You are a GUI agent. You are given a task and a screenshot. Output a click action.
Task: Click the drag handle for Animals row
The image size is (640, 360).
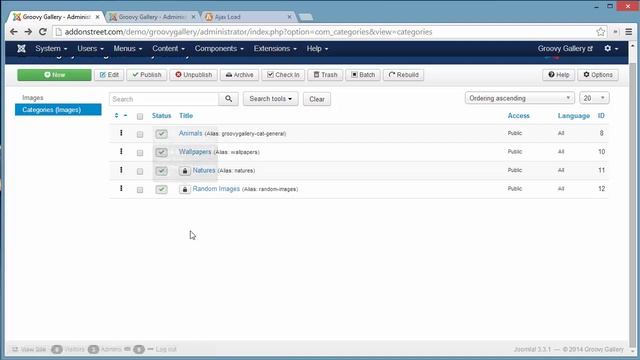(121, 133)
